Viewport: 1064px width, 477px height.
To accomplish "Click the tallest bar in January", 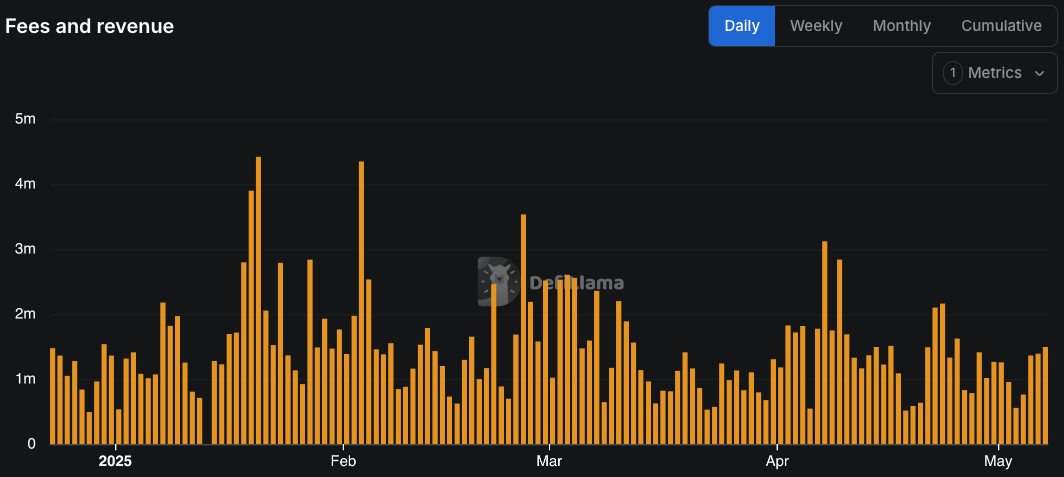I will point(258,300).
